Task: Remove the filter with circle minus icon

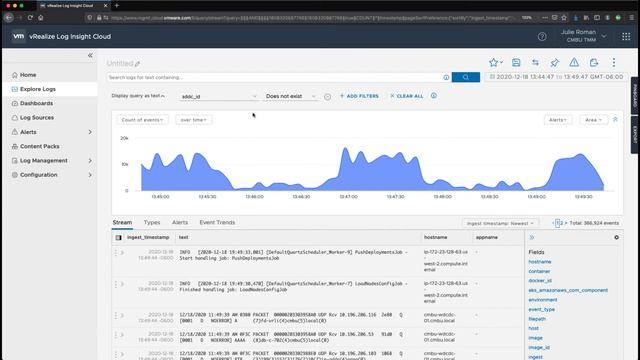Action: pyautogui.click(x=327, y=97)
